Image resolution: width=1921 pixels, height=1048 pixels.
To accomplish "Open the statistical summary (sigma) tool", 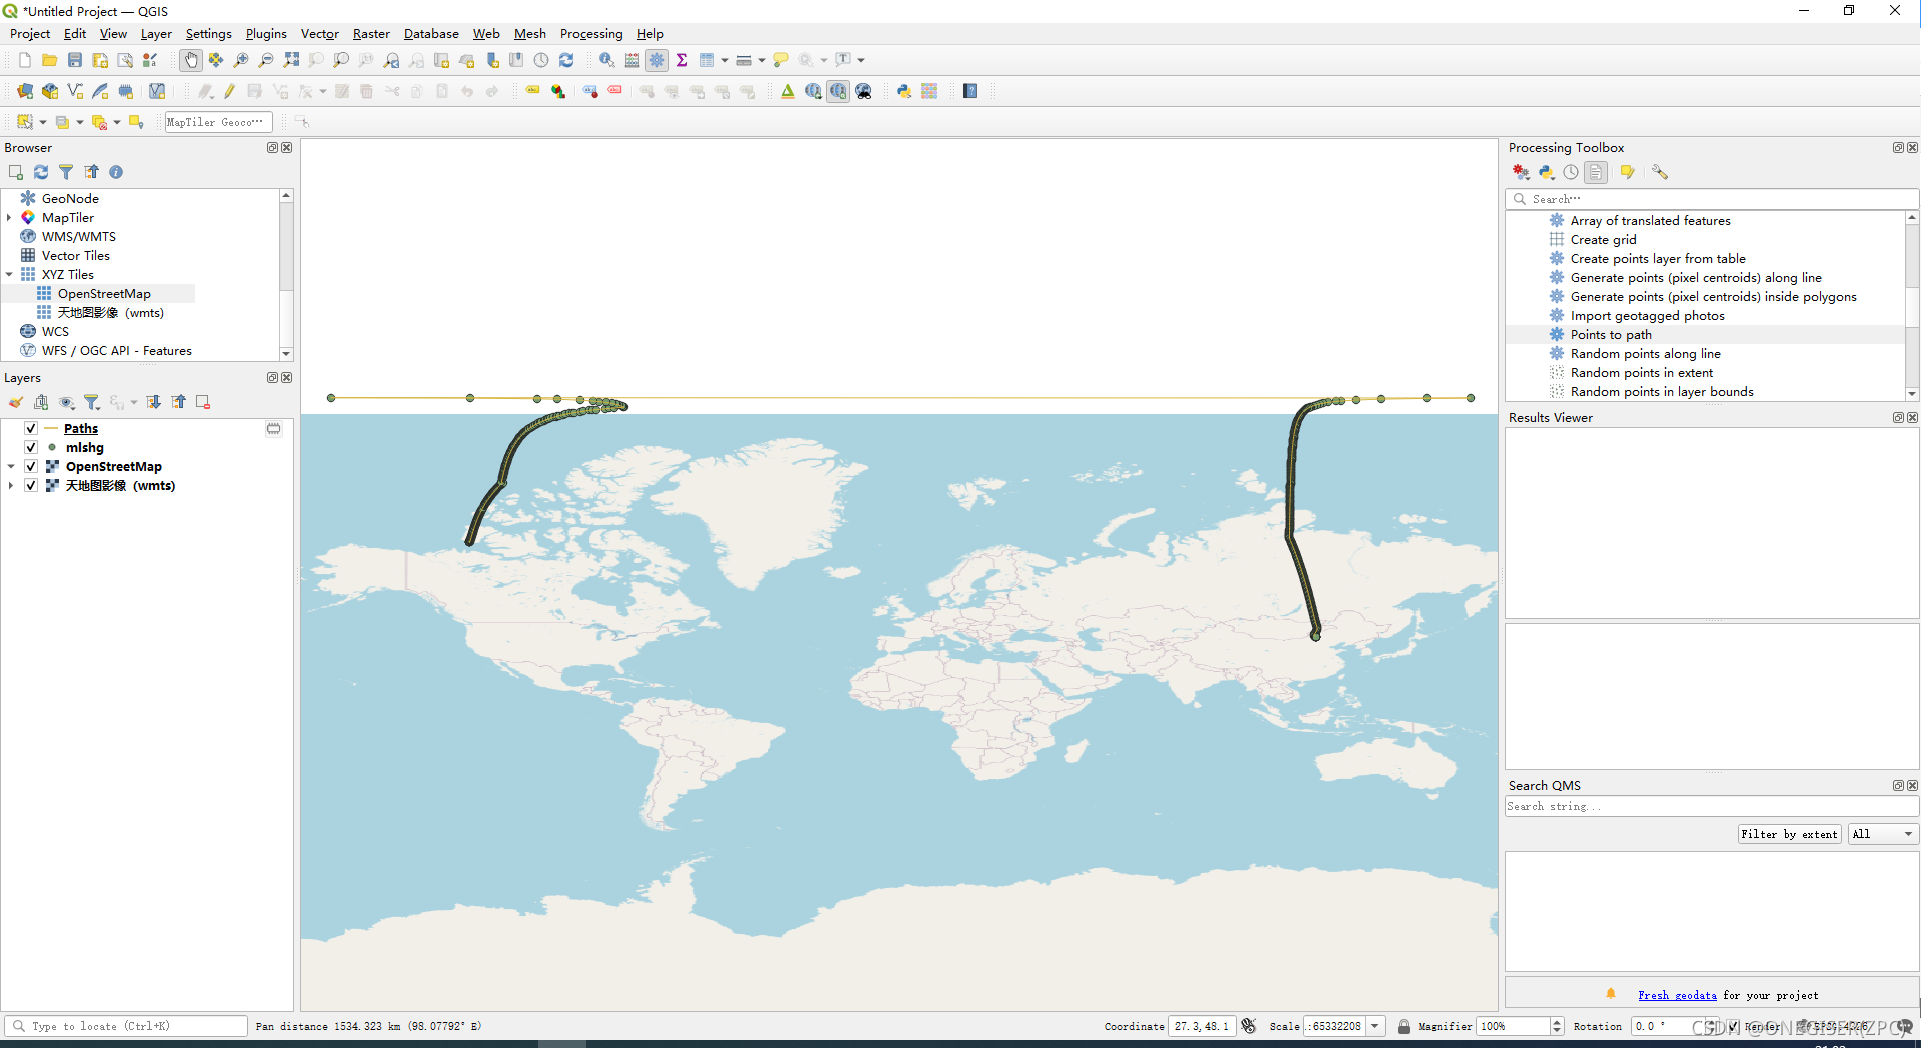I will 682,60.
